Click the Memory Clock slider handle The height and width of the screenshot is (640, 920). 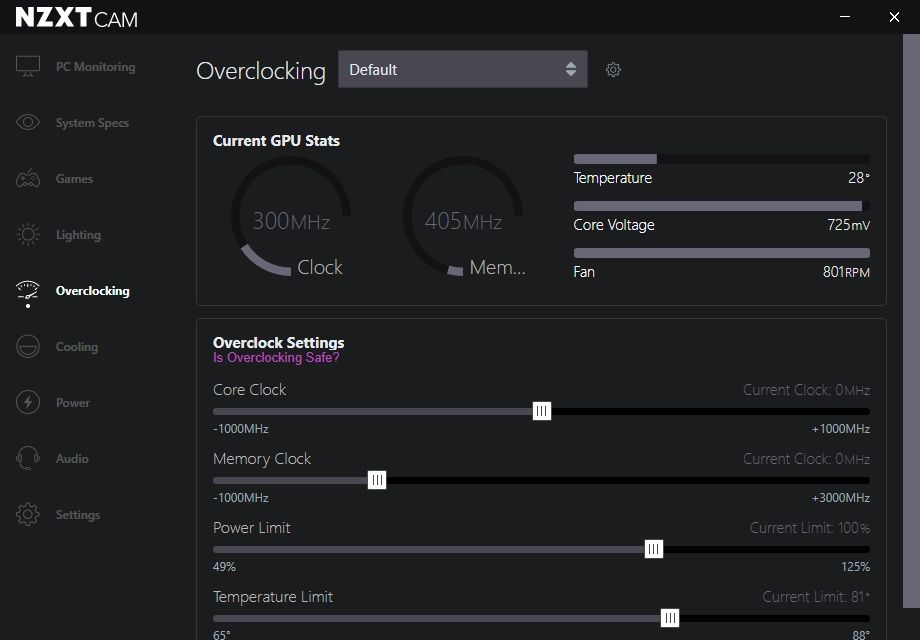pyautogui.click(x=377, y=480)
